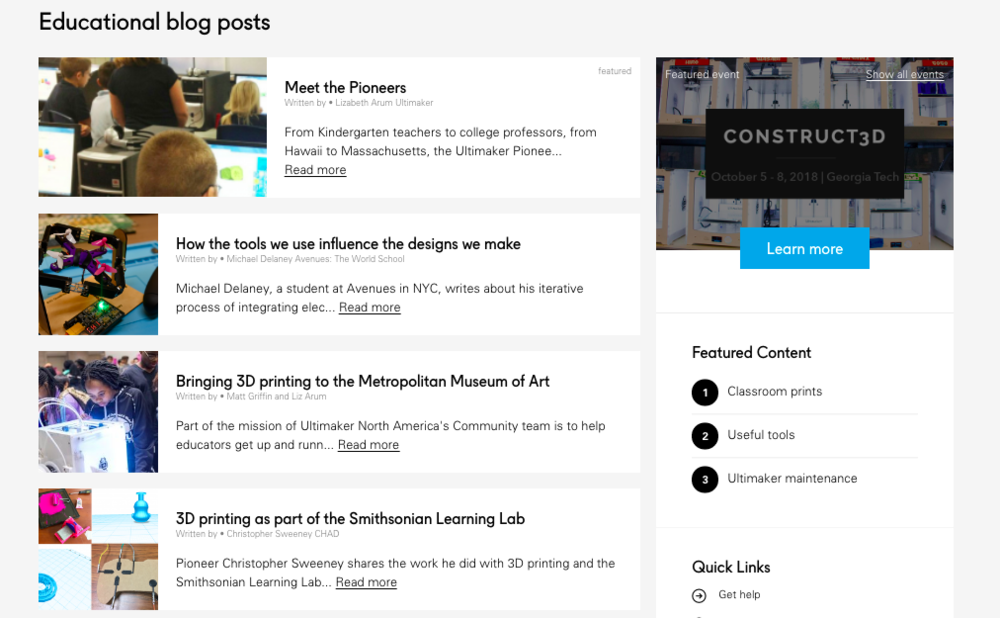Select Ultimaker maintenance in Featured Content
The height and width of the screenshot is (618, 1000).
click(x=792, y=479)
